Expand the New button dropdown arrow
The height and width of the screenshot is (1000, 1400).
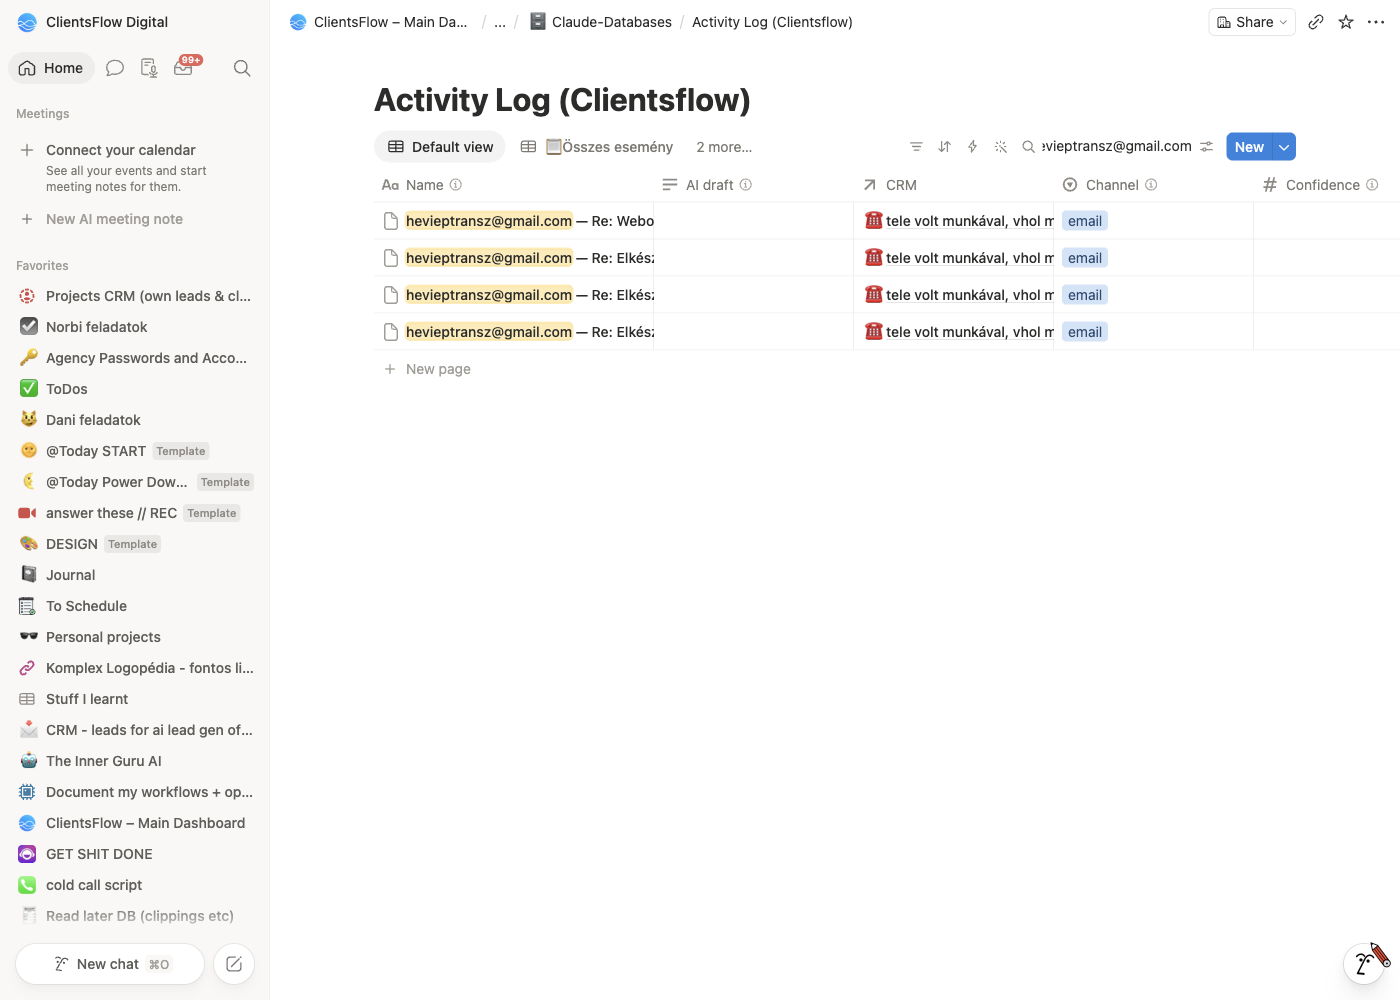coord(1284,147)
